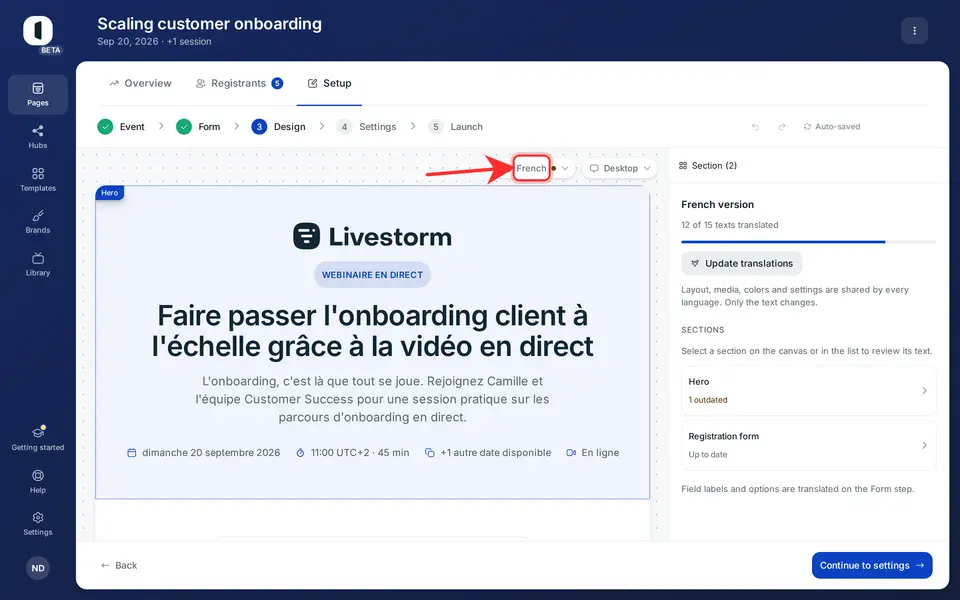Jump to the Settings step 4
Image resolution: width=960 pixels, height=600 pixels.
(x=367, y=127)
